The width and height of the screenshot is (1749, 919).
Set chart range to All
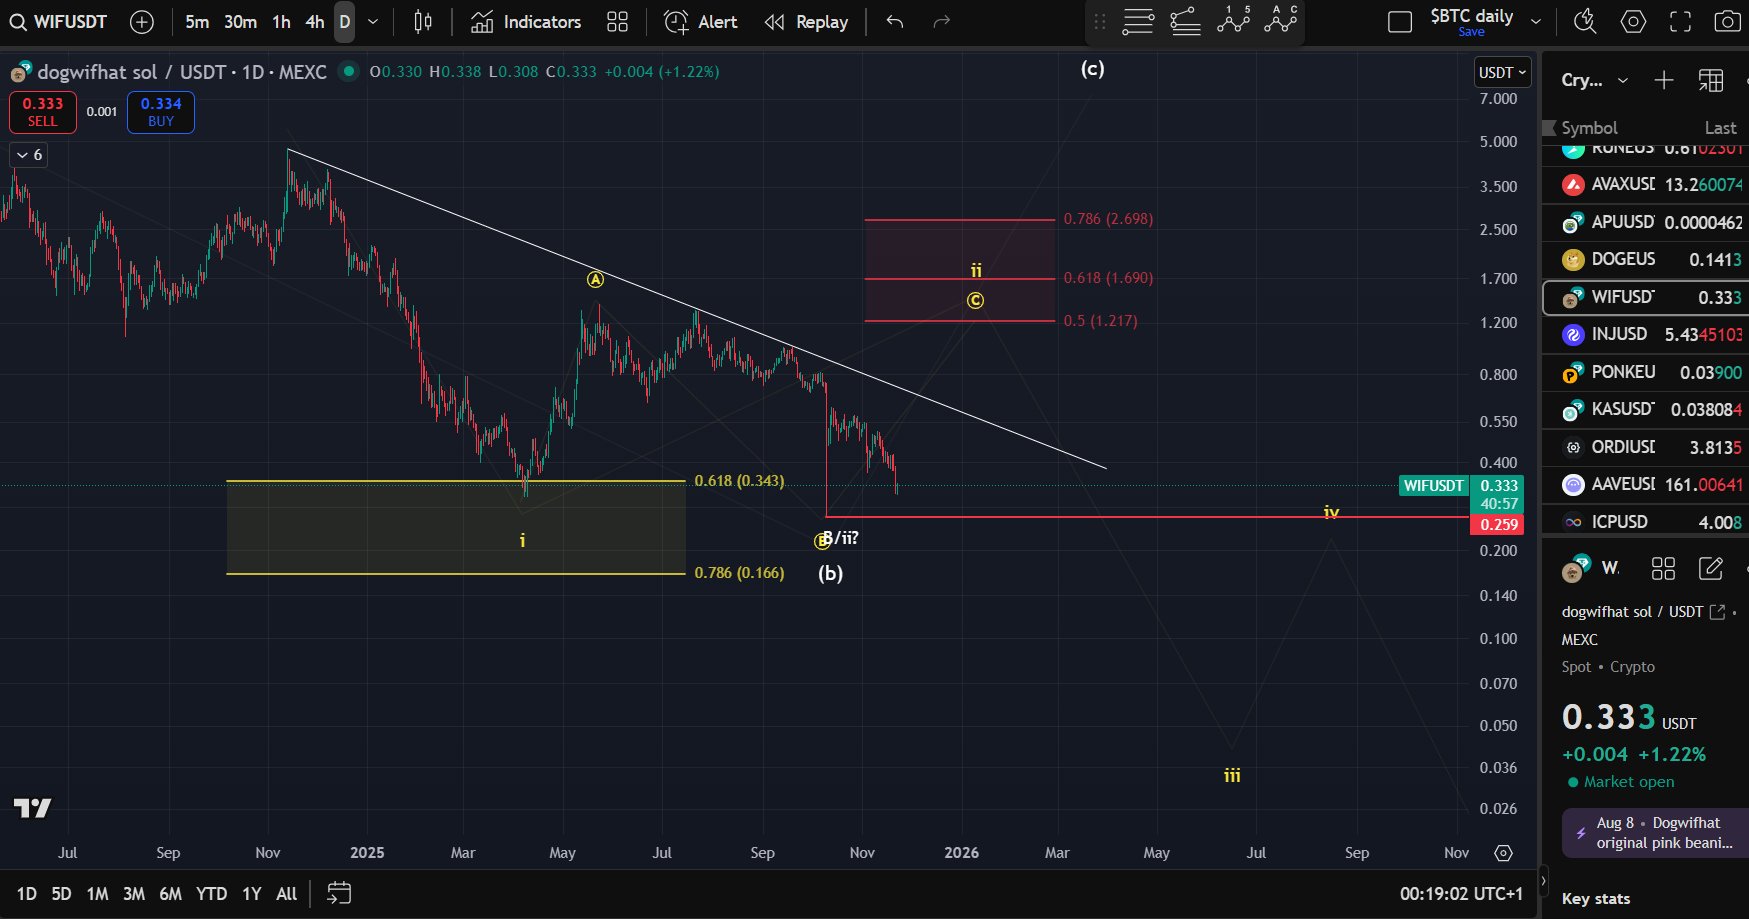287,894
